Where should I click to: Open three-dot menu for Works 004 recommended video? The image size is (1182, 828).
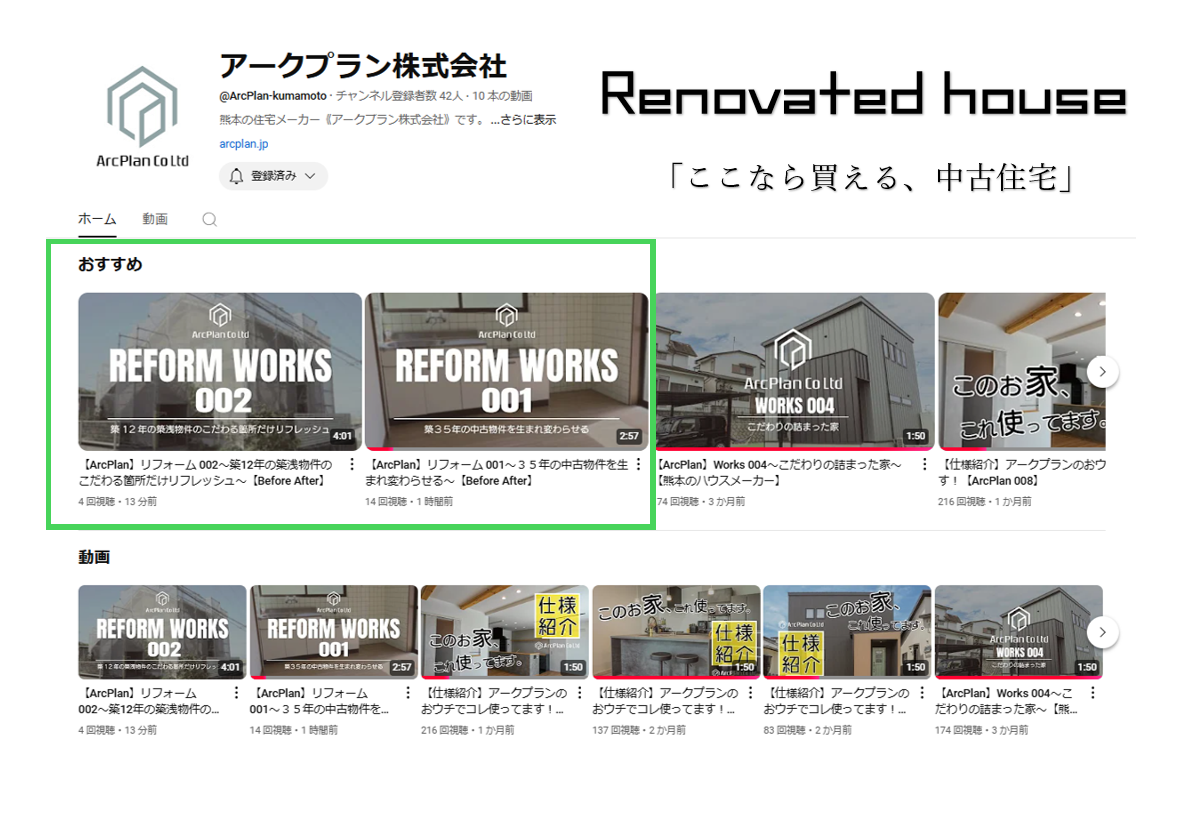pos(924,465)
